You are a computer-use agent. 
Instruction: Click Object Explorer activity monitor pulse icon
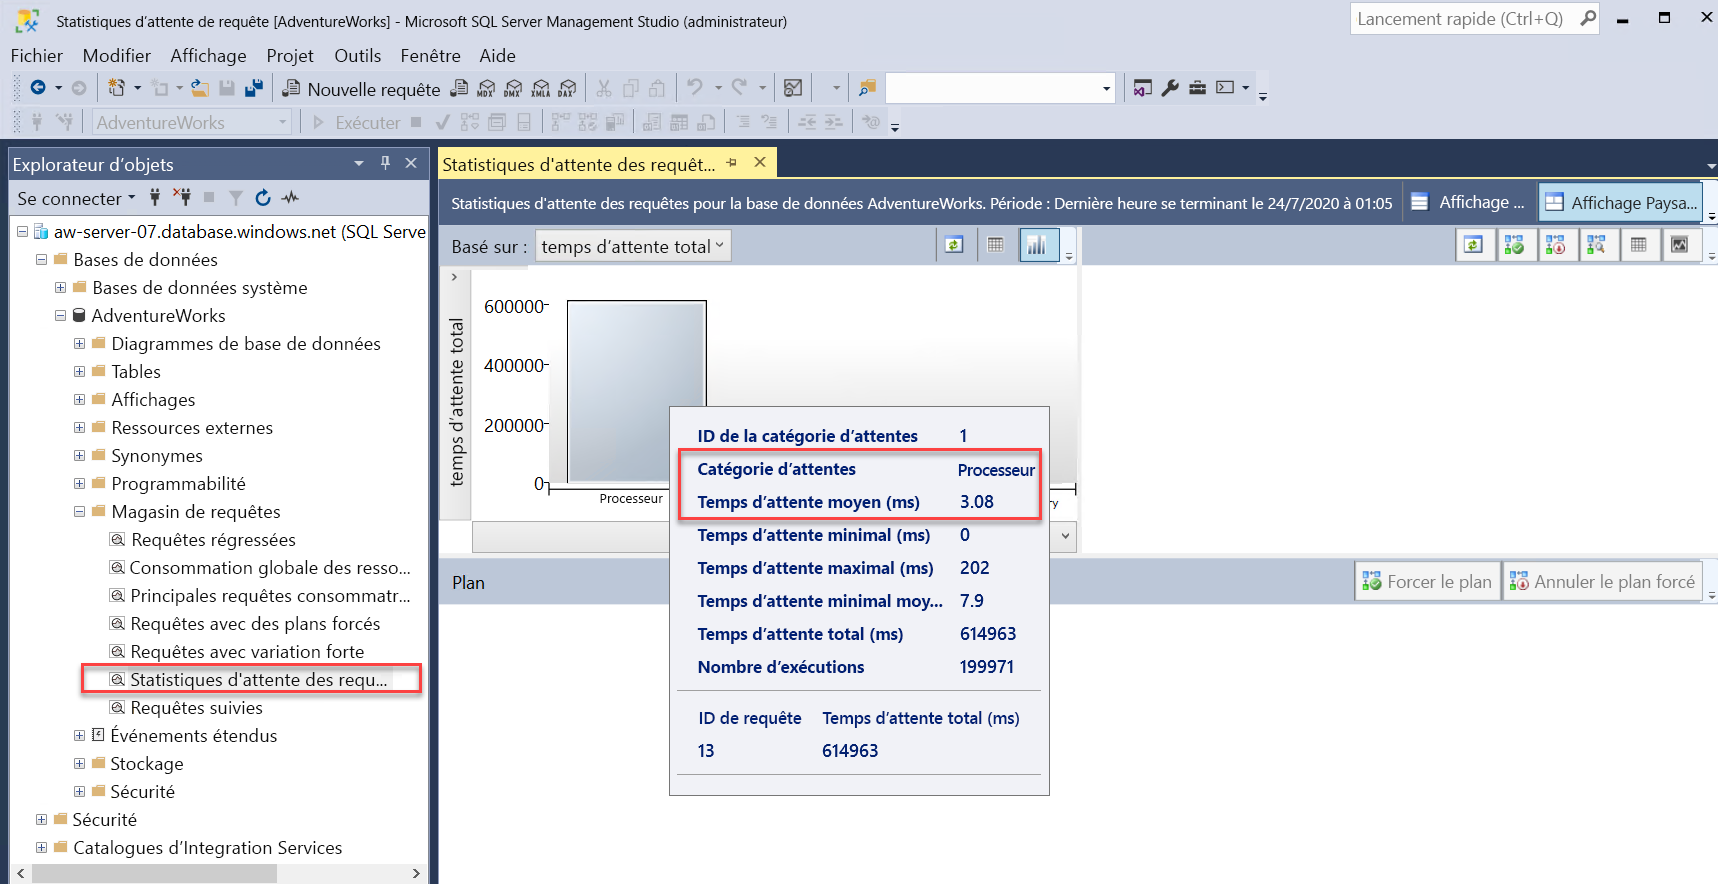click(290, 197)
